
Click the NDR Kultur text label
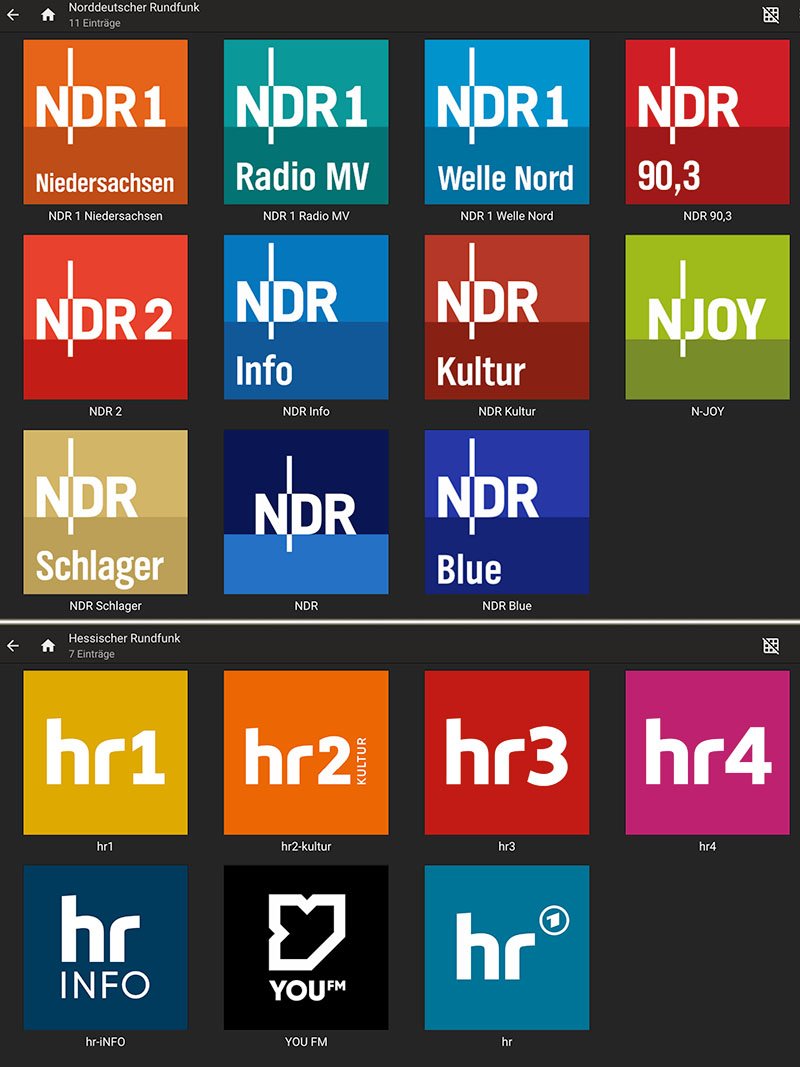(507, 411)
